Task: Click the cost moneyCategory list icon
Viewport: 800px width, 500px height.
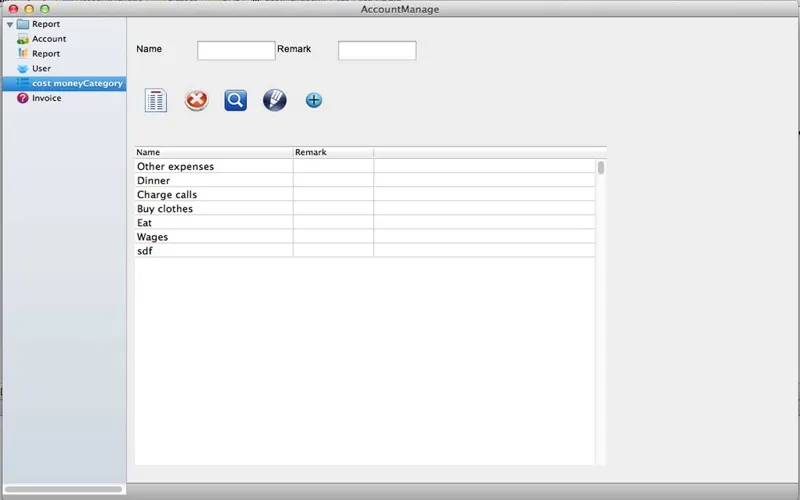Action: [x=22, y=83]
